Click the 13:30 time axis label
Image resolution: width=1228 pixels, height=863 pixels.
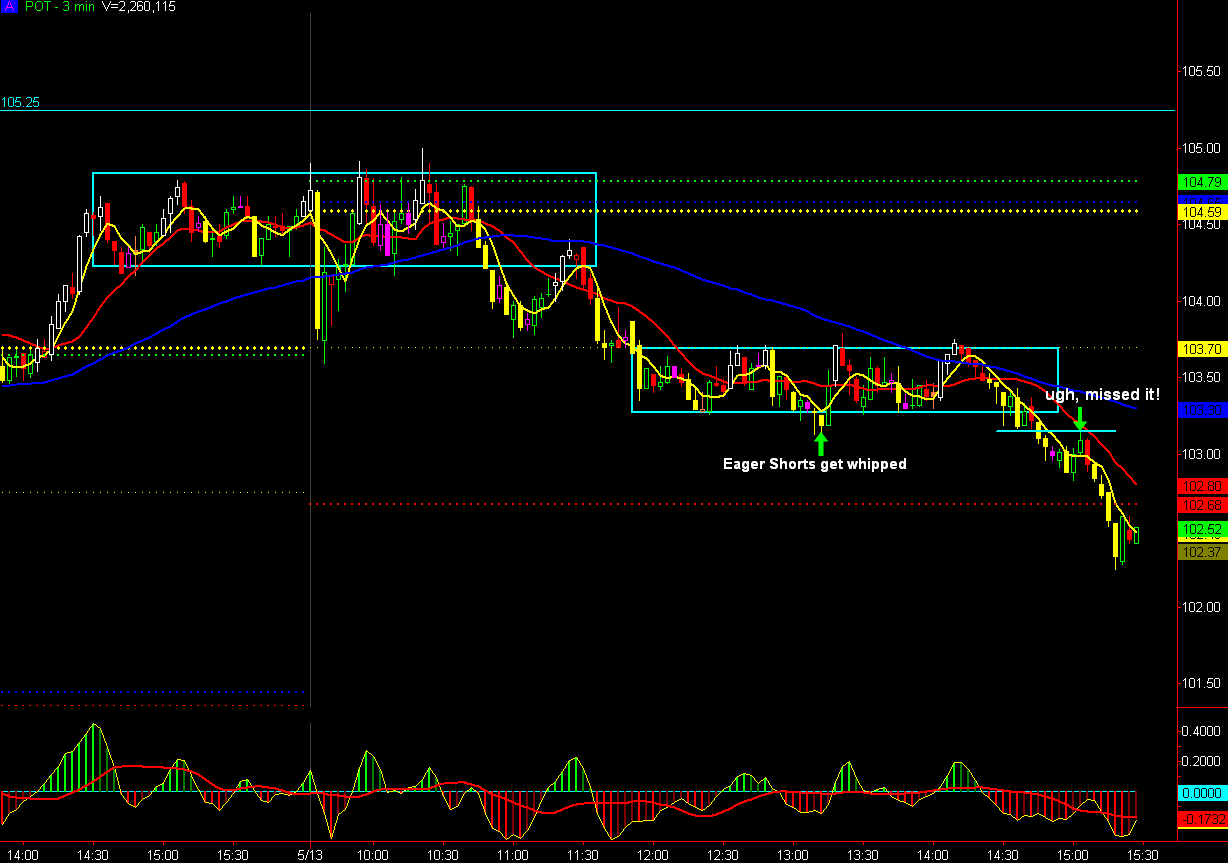(862, 856)
